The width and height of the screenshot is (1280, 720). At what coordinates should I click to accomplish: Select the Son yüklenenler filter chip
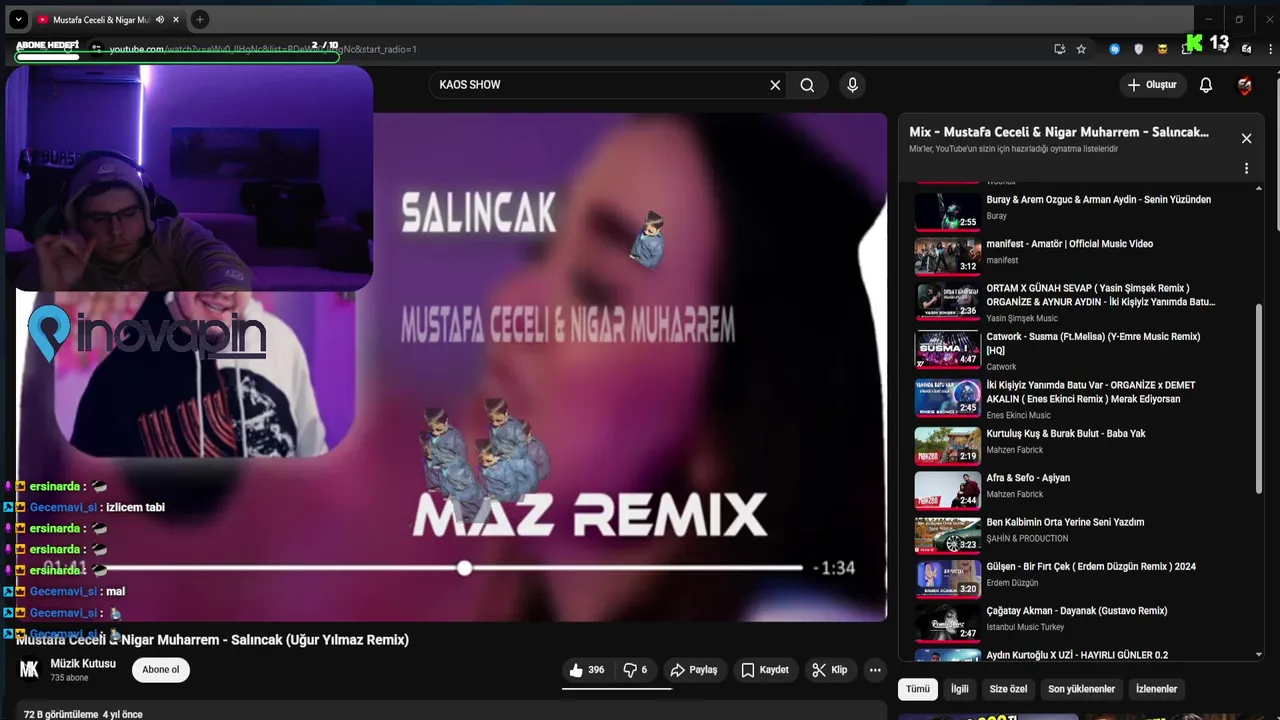(1081, 689)
